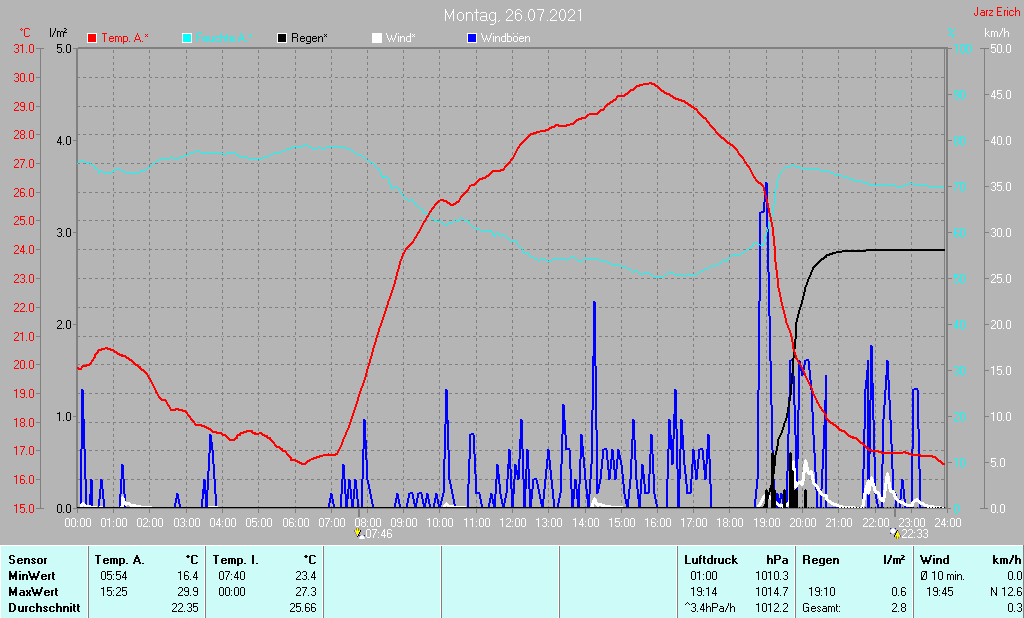
Task: Click the Regen* legend label
Action: tap(309, 38)
